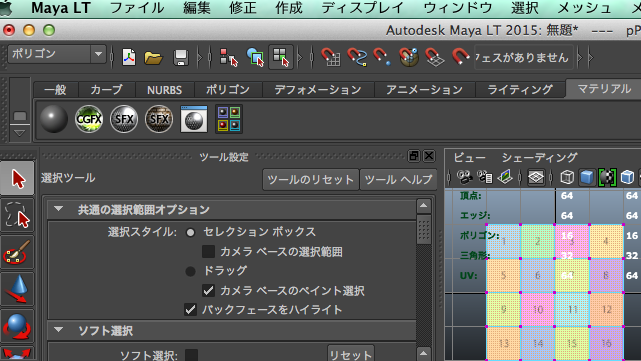Select セレクション ボックス radio button
This screenshot has height=361, width=641.
tap(191, 233)
